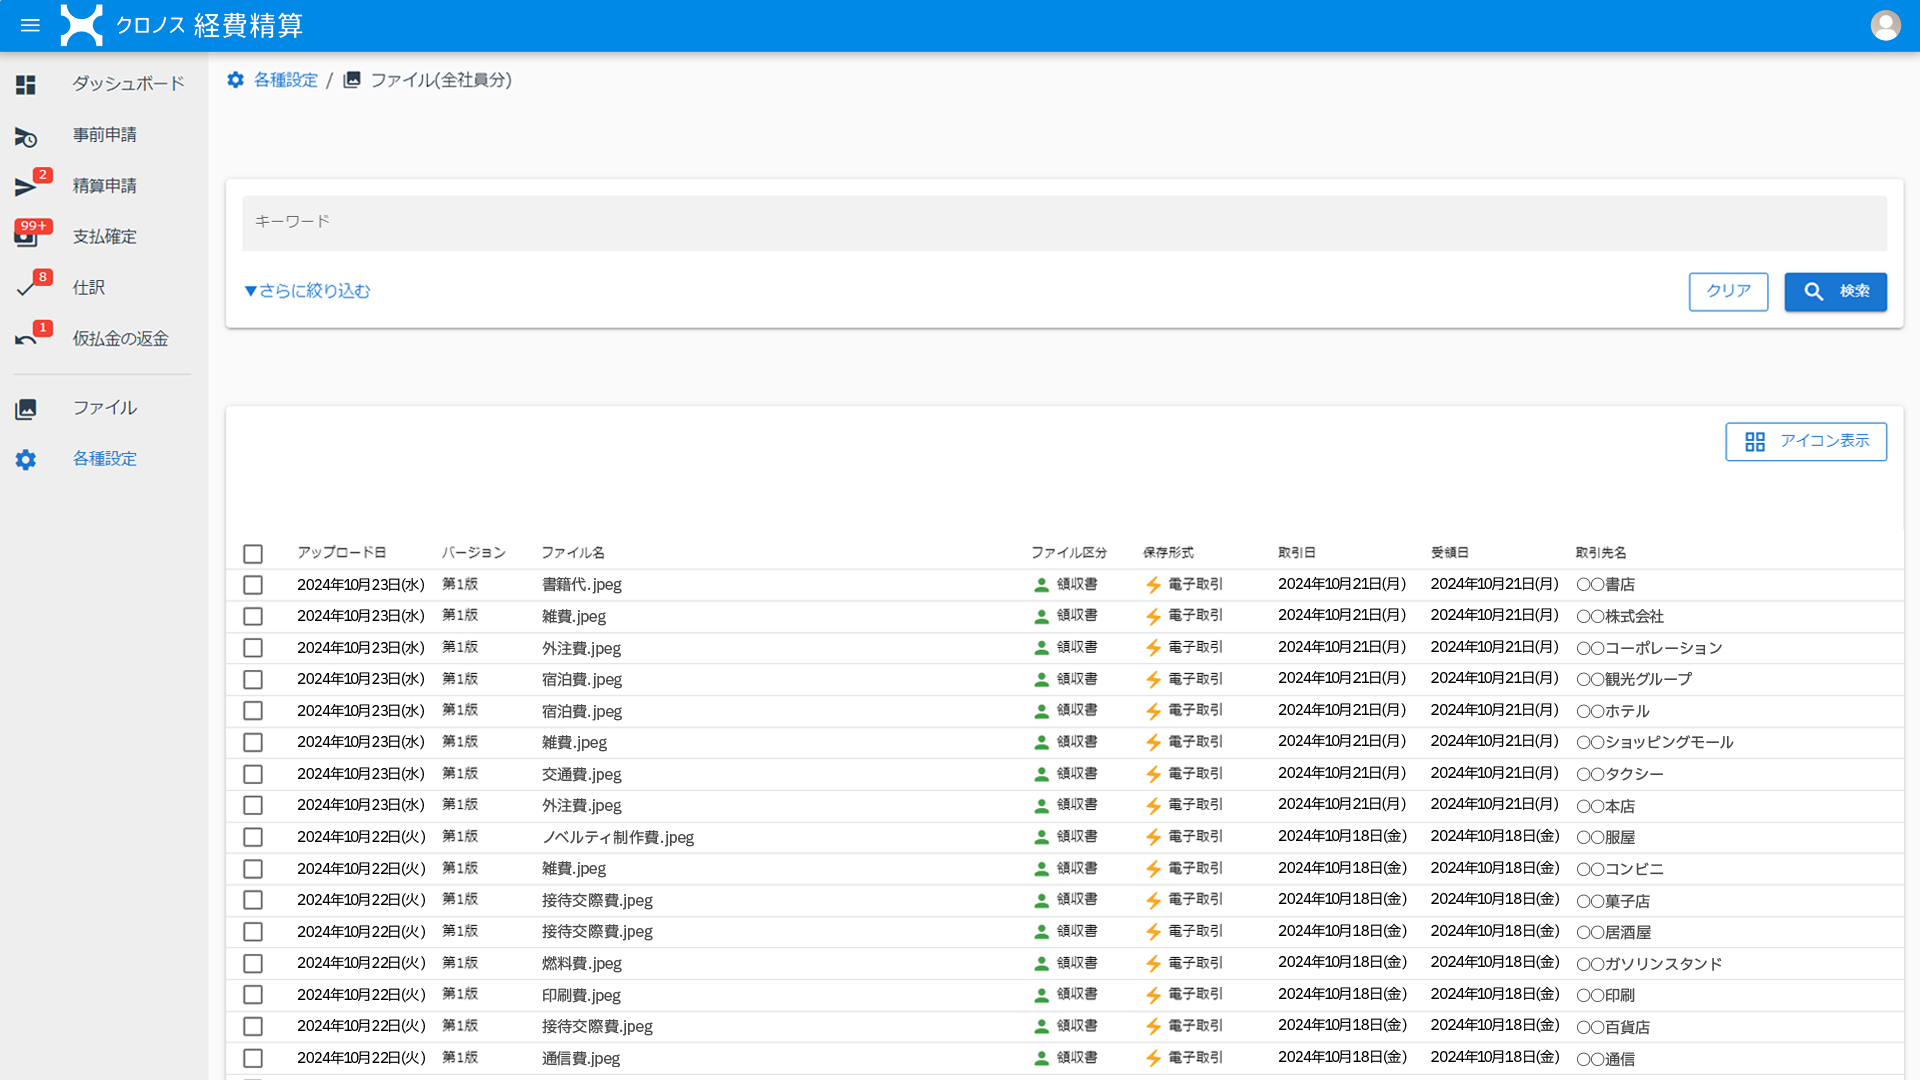
Task: Switch to アイコン表示 view
Action: [1805, 442]
